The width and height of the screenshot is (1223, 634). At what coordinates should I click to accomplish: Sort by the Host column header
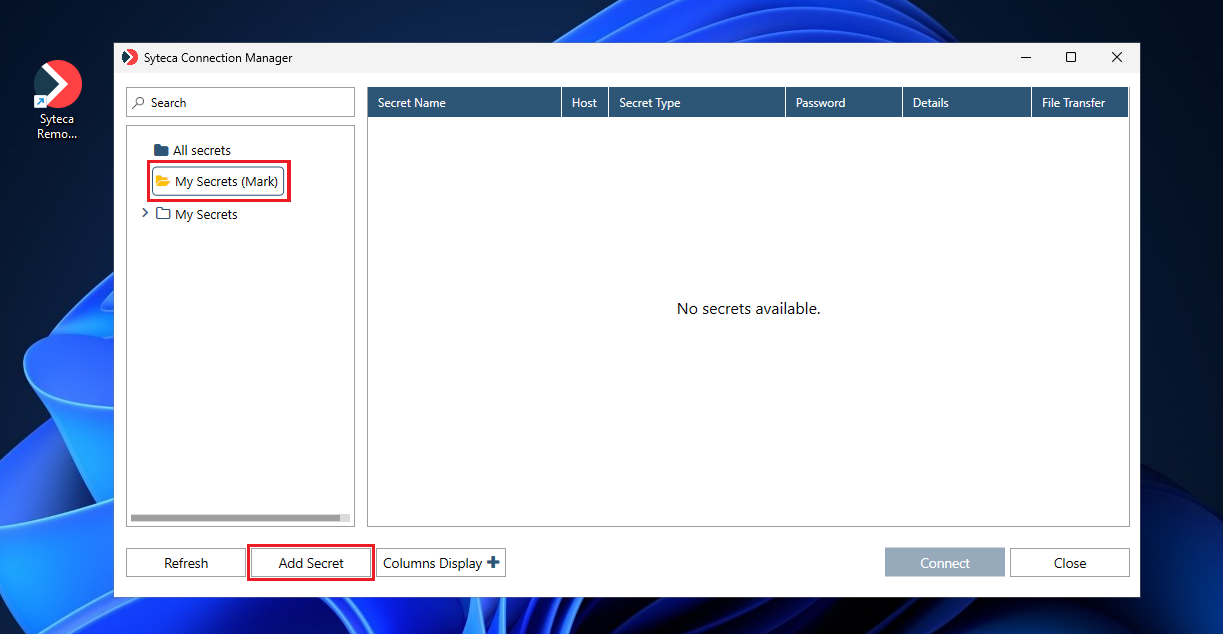[x=584, y=103]
